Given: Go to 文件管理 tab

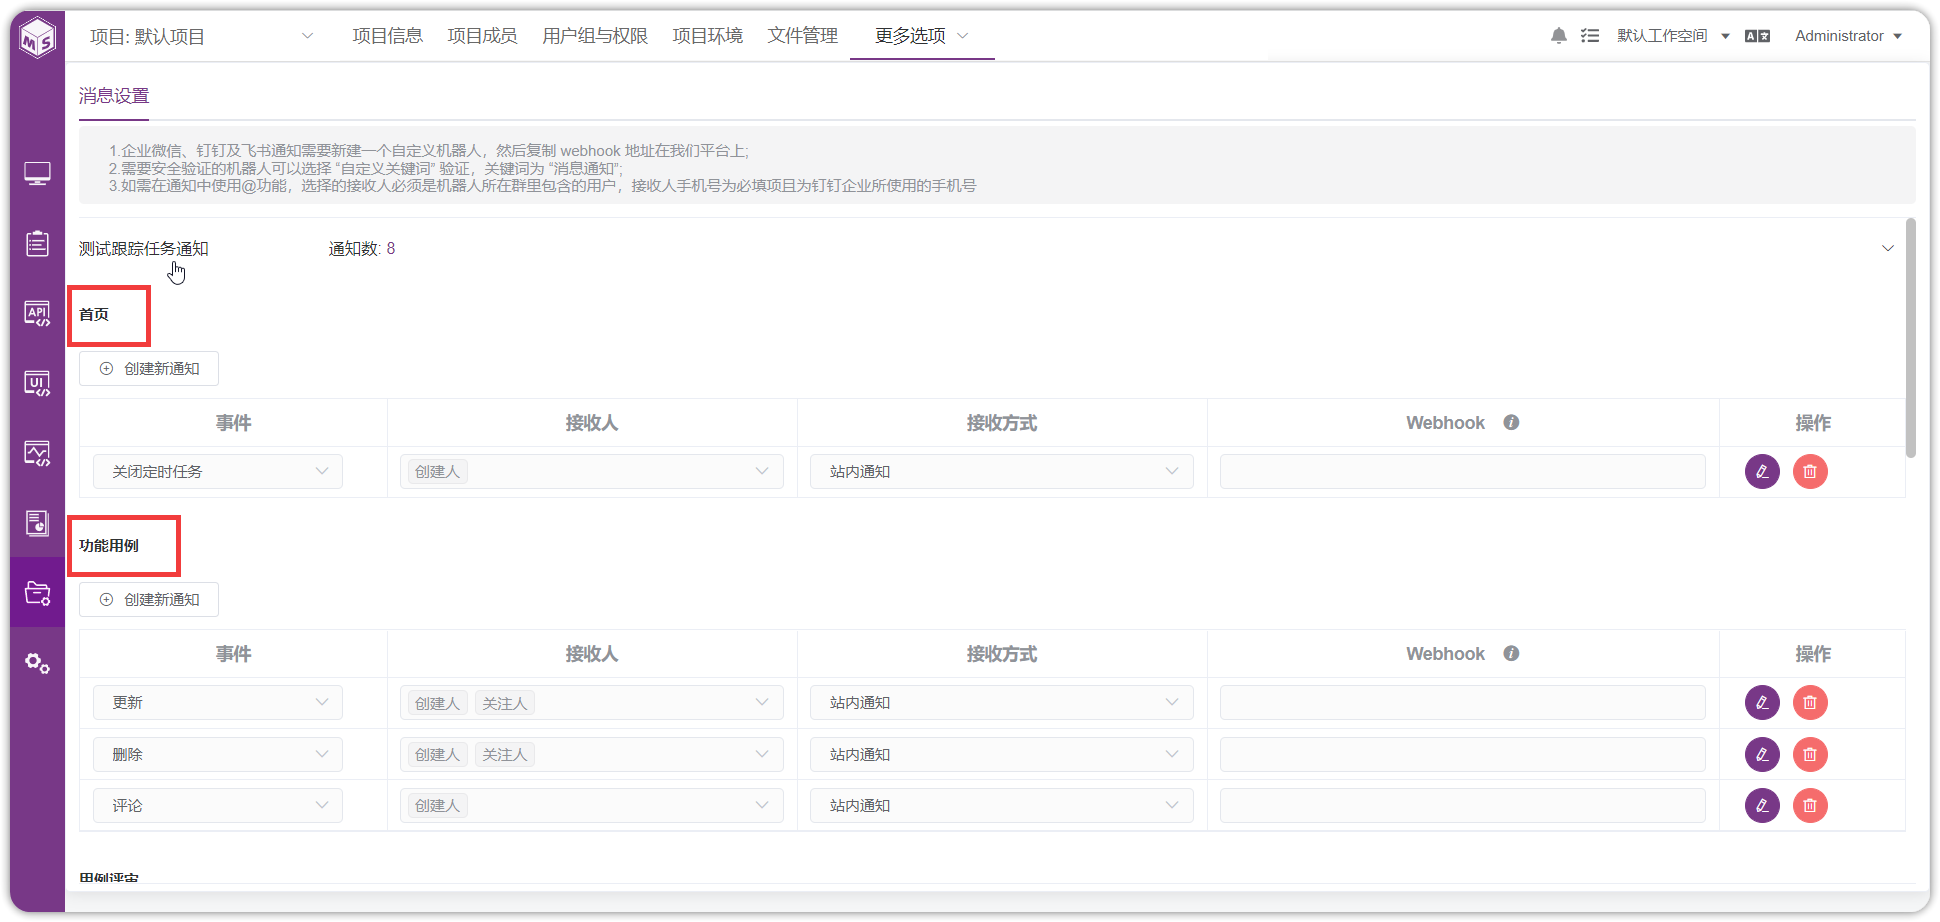Looking at the screenshot, I should (802, 36).
